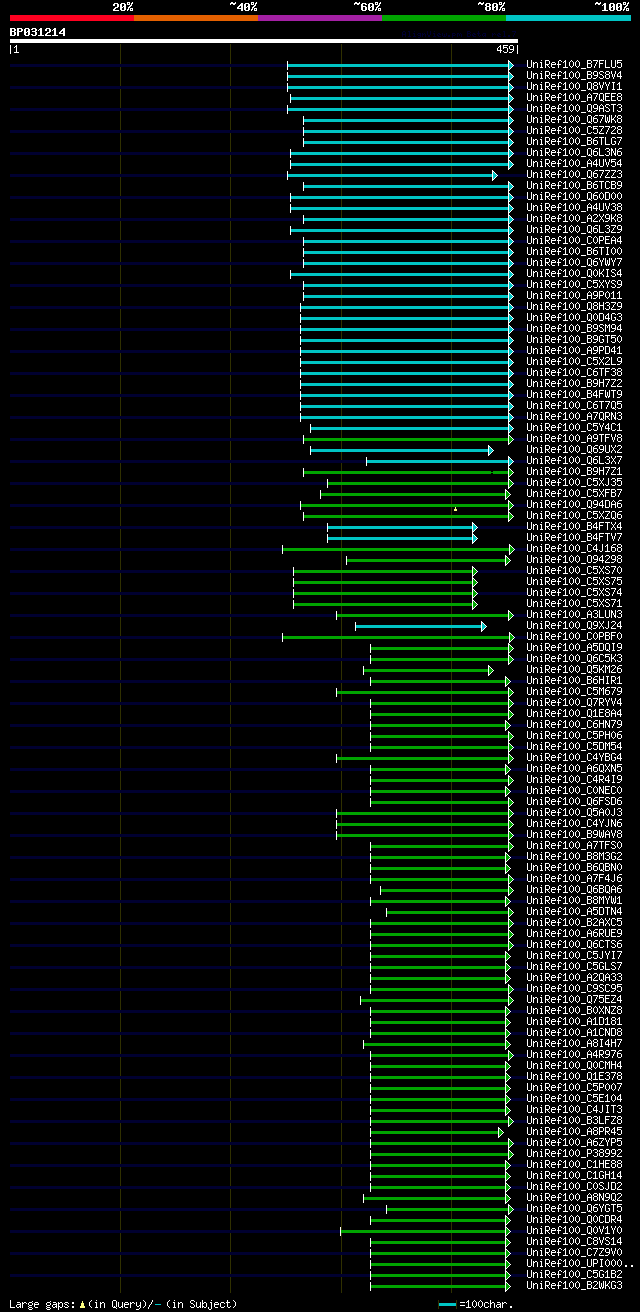Select the UniRef100_C5XFB7 label

(574, 493)
